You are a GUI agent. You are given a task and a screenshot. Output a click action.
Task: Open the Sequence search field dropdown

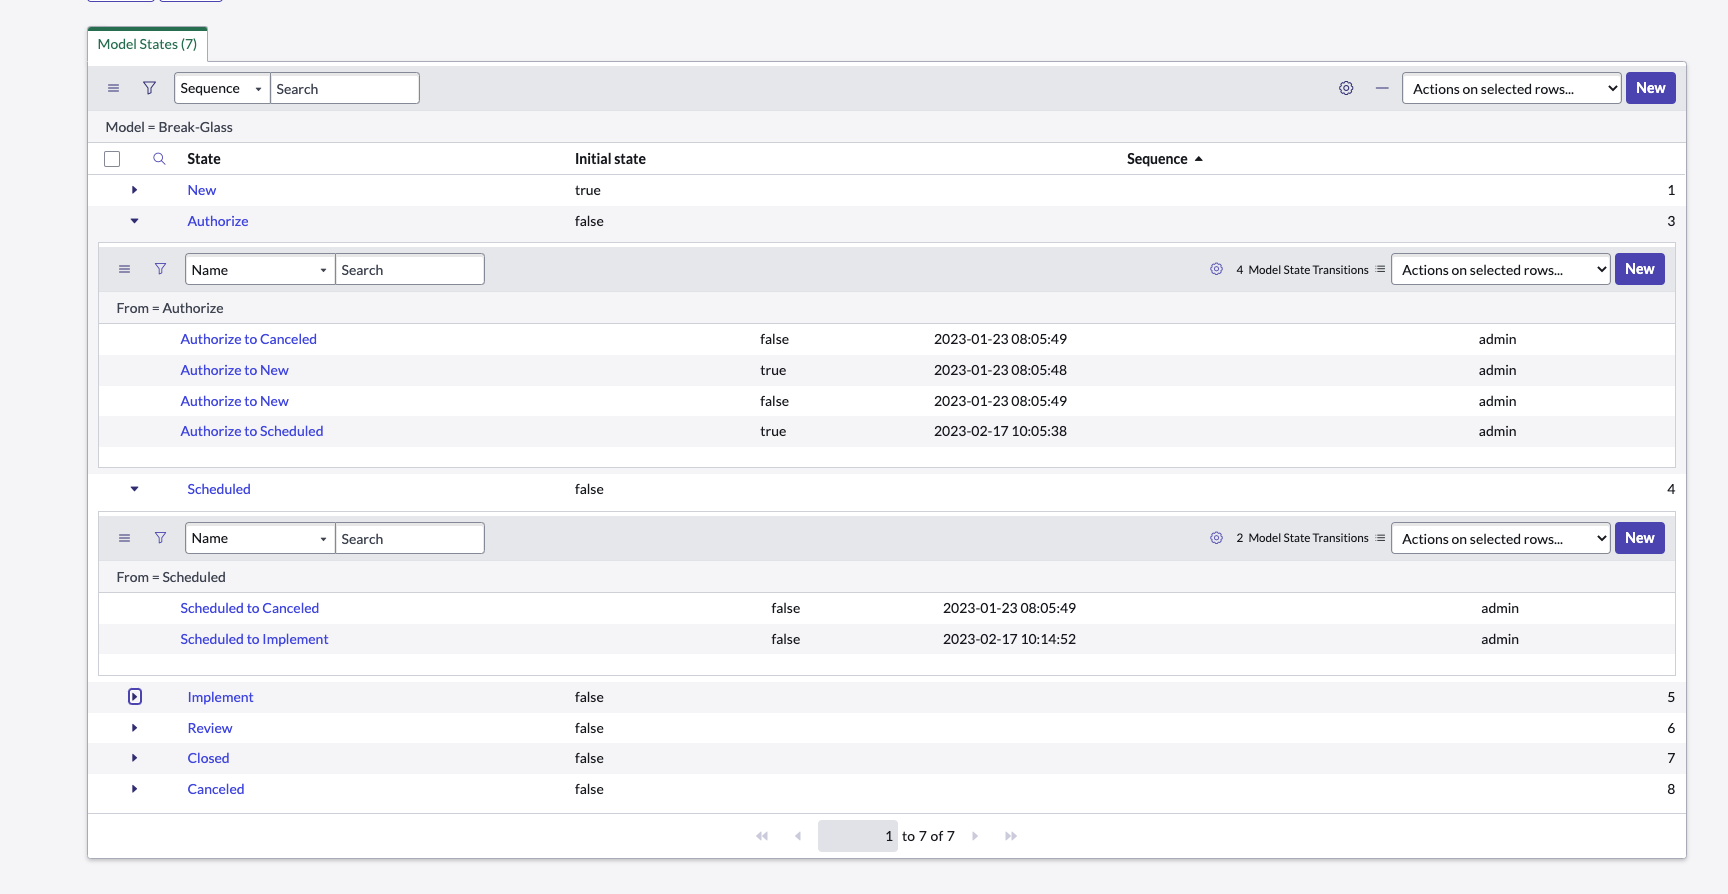pyautogui.click(x=222, y=88)
